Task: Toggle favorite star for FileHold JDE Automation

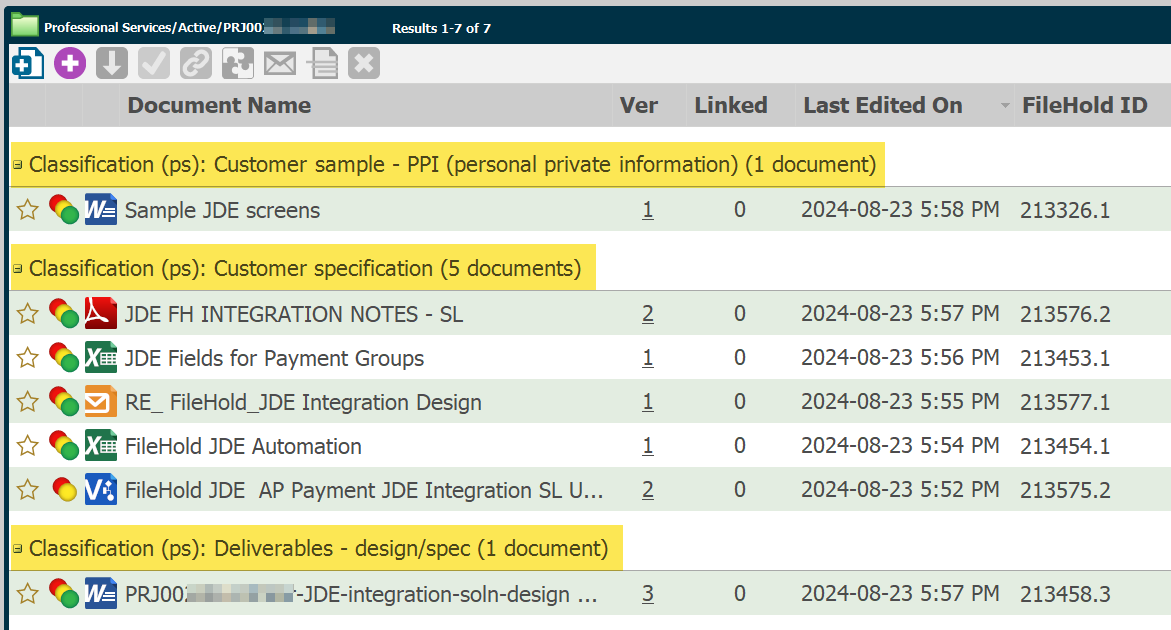Action: (x=28, y=446)
